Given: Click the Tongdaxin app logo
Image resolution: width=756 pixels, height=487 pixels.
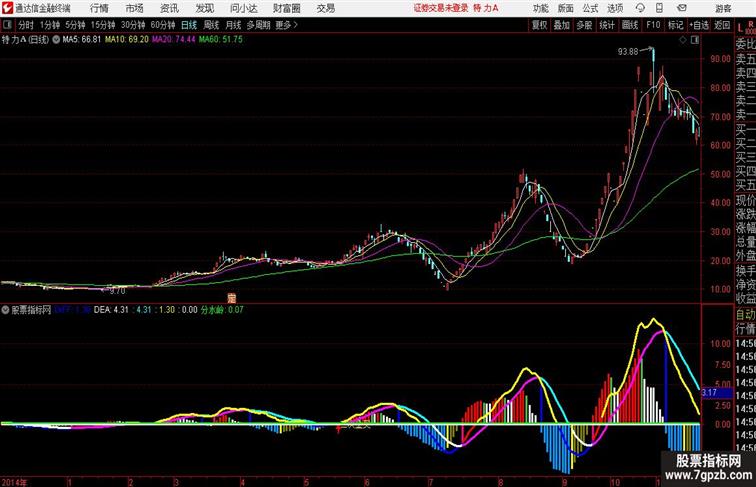Looking at the screenshot, I should [7, 8].
